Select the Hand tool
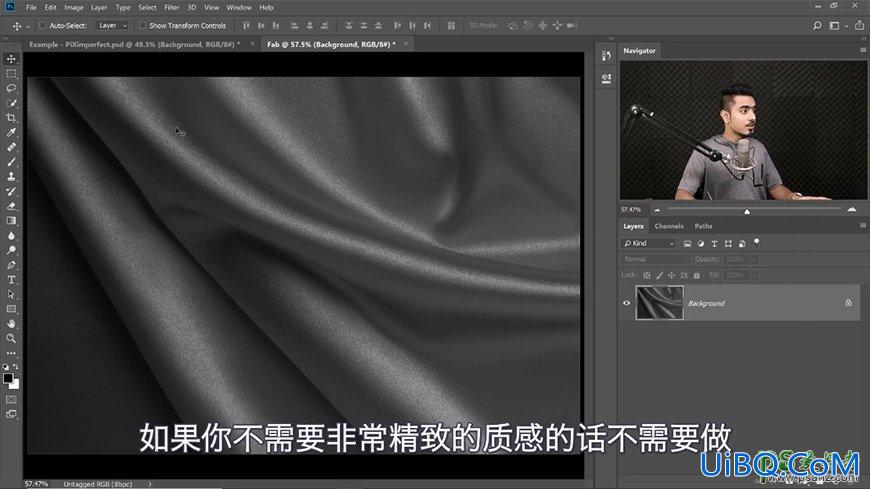Screen dimensions: 870x489 (x=11, y=324)
